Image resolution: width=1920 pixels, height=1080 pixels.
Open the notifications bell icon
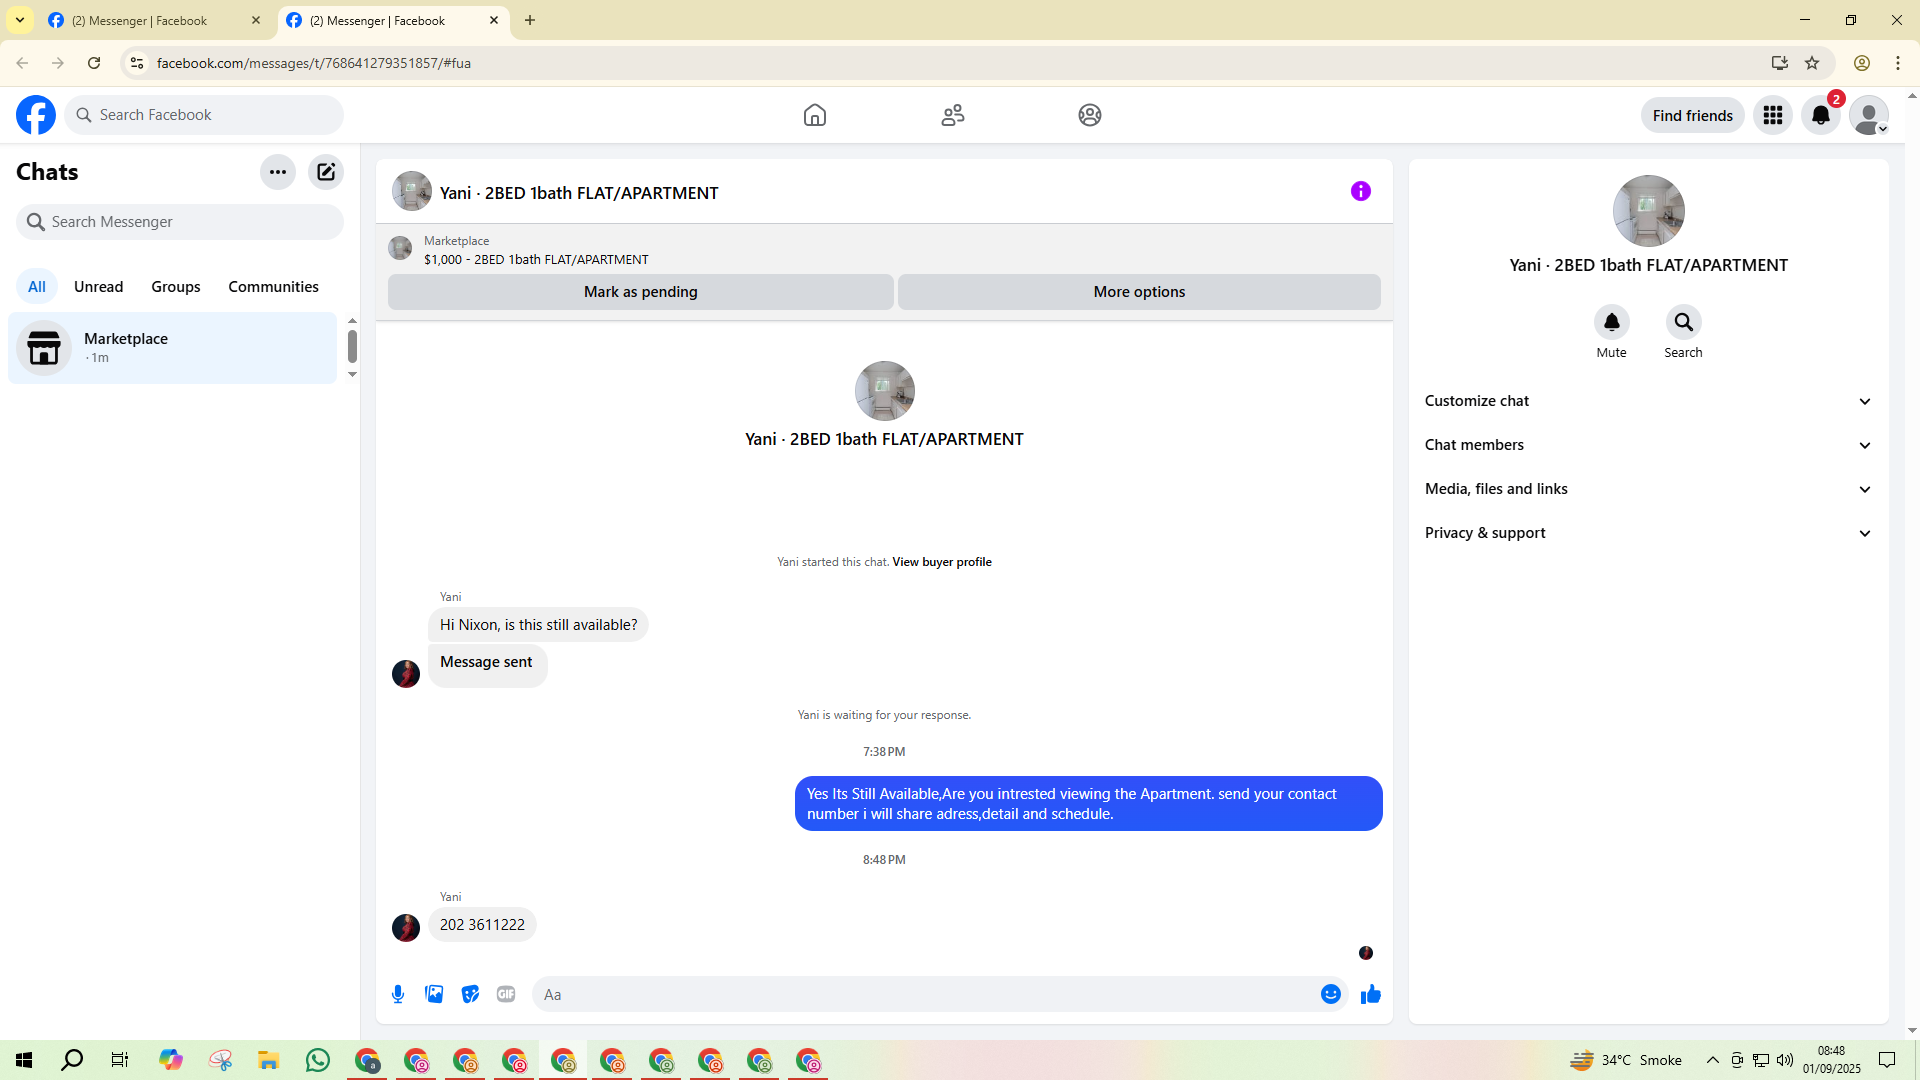coord(1821,115)
